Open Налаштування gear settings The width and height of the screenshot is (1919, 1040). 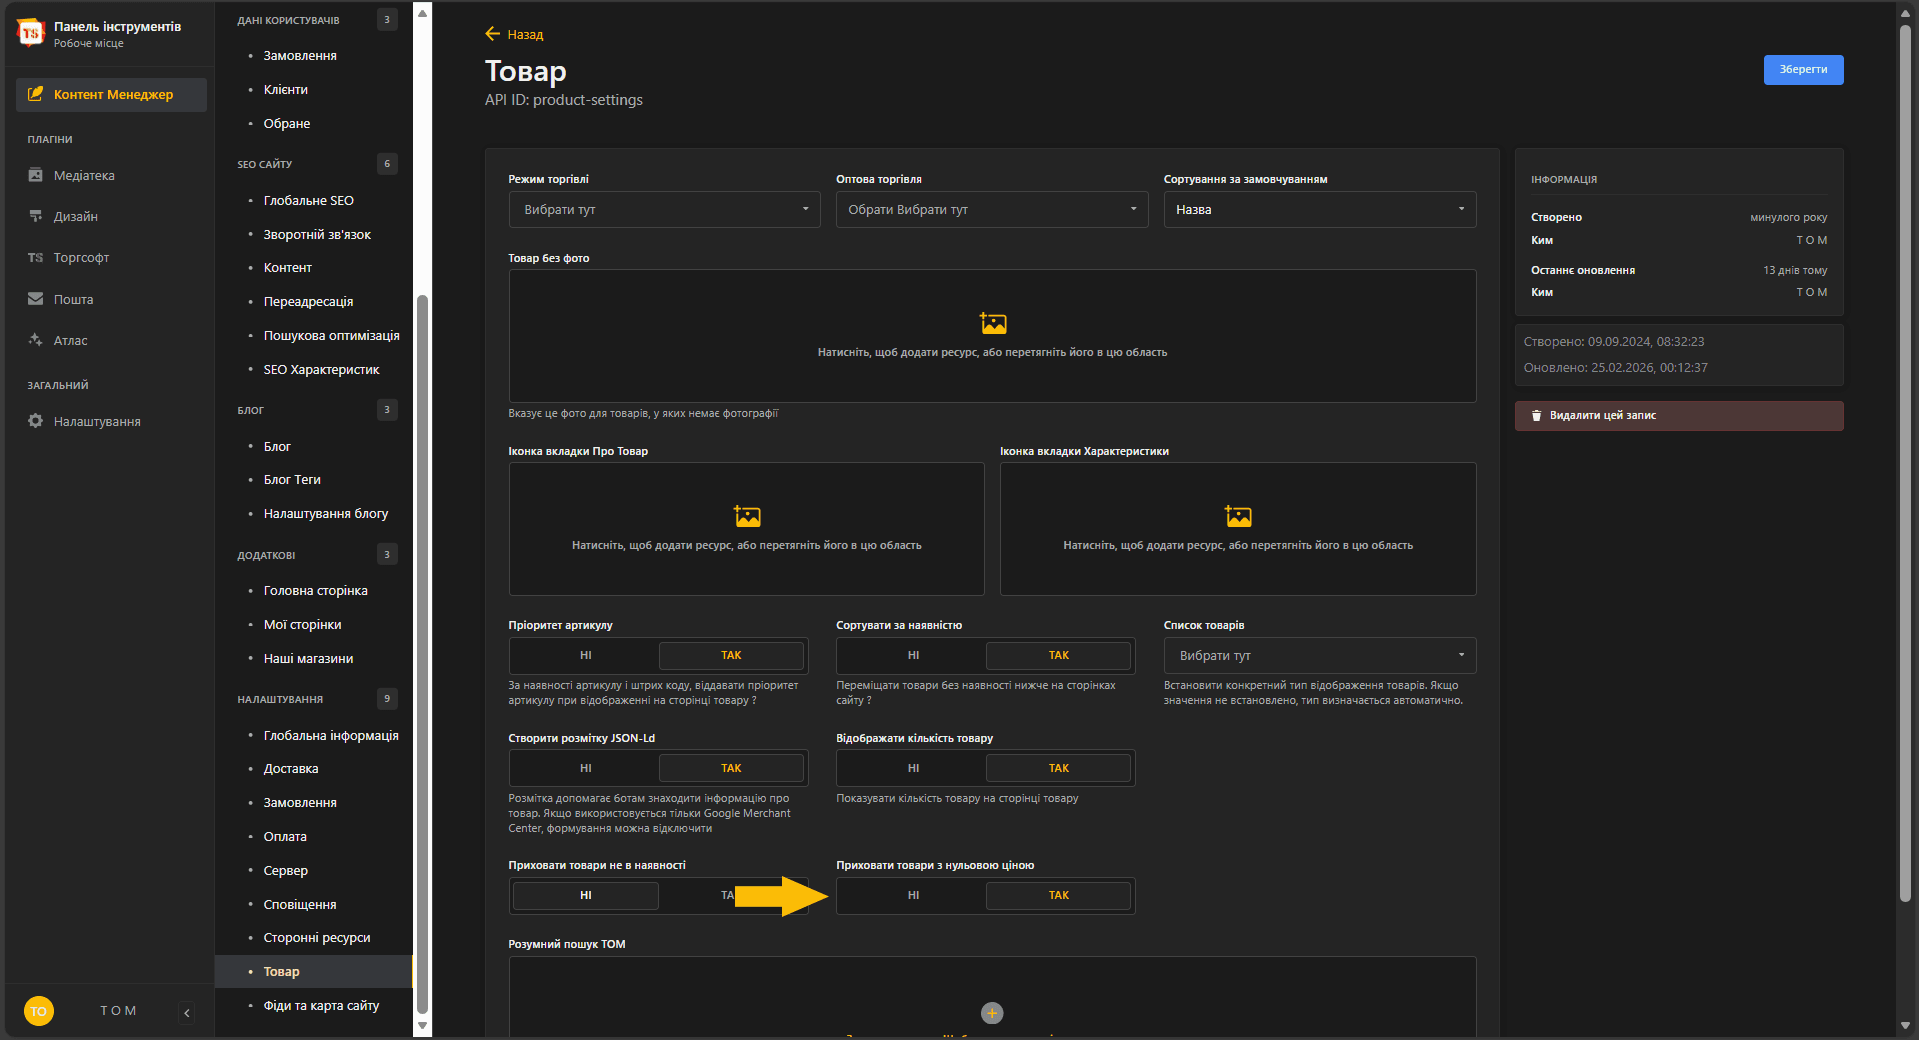96,422
